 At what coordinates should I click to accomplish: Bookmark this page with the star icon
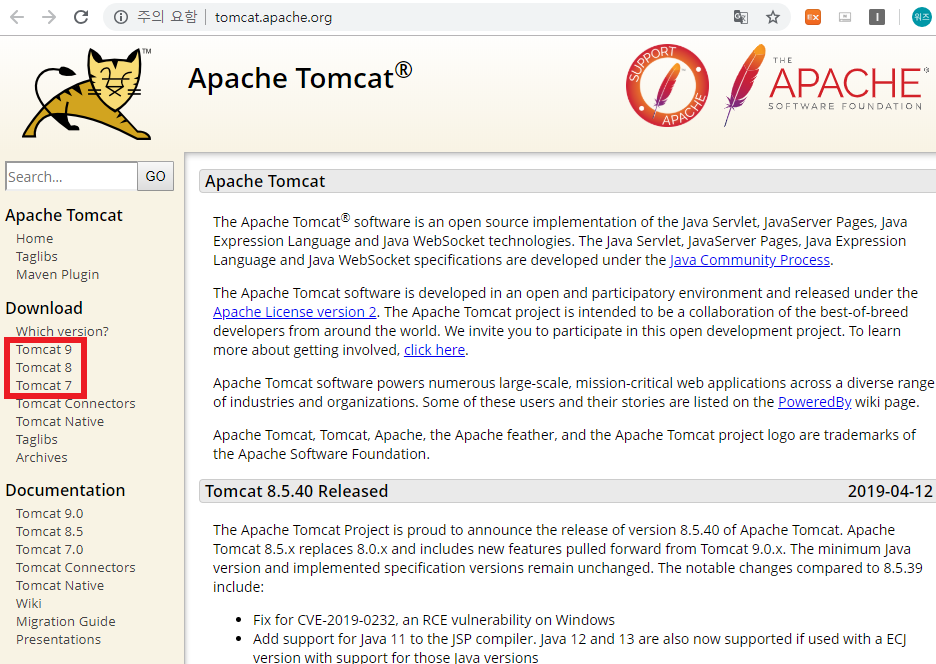tap(773, 17)
